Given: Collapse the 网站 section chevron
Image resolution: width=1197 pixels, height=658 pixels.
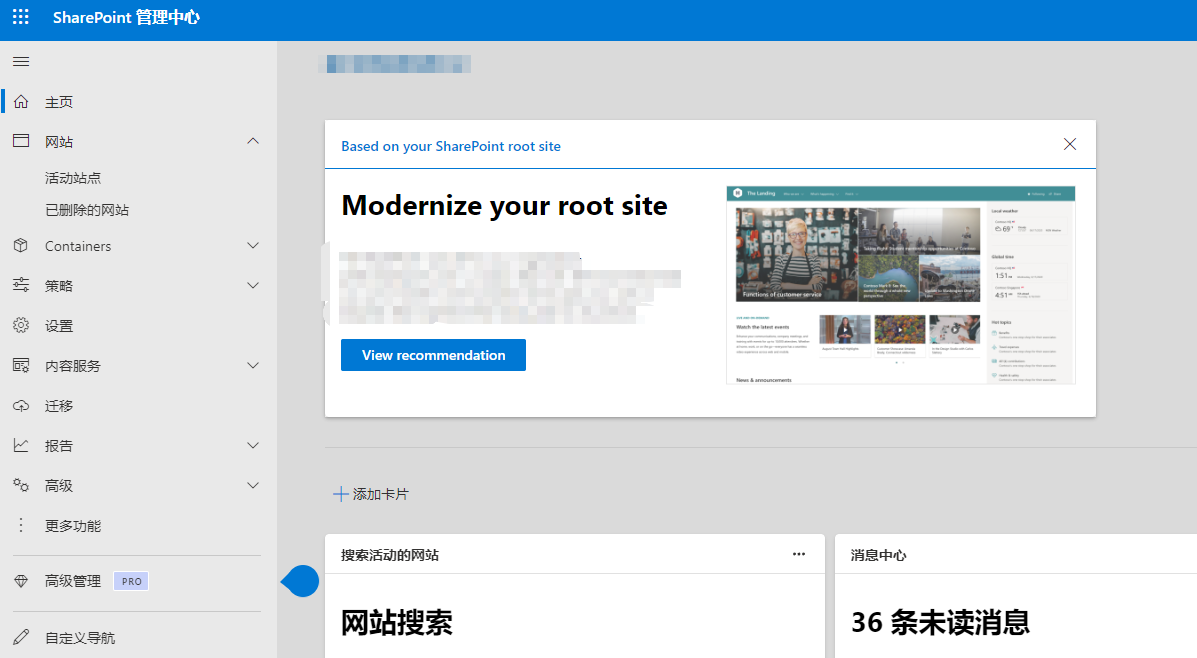Looking at the screenshot, I should [x=253, y=142].
